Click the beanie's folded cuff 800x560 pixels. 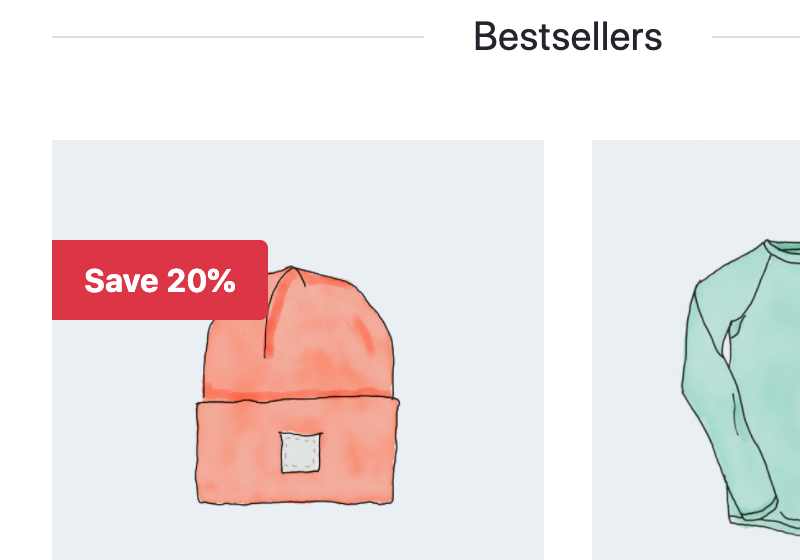297,451
